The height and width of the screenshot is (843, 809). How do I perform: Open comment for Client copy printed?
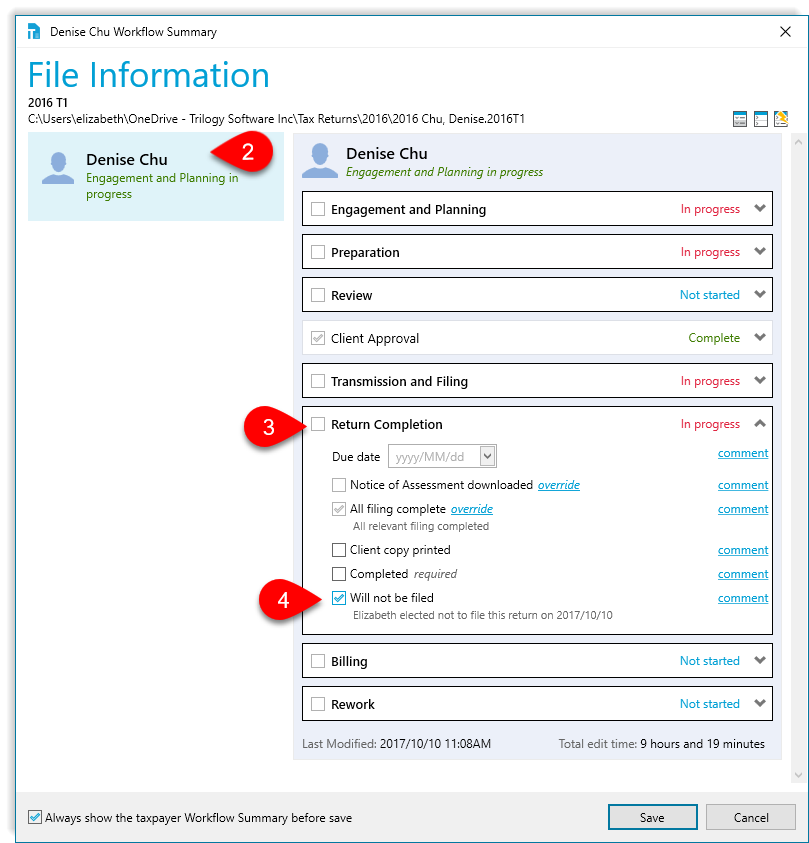pos(743,550)
